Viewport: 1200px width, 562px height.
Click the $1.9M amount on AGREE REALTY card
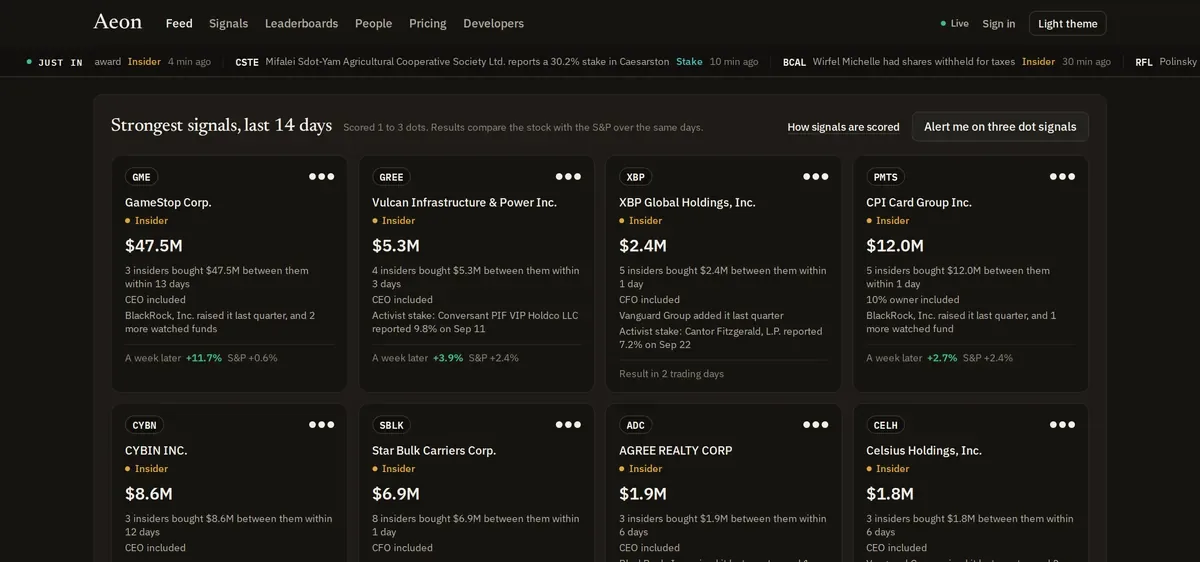pyautogui.click(x=643, y=493)
